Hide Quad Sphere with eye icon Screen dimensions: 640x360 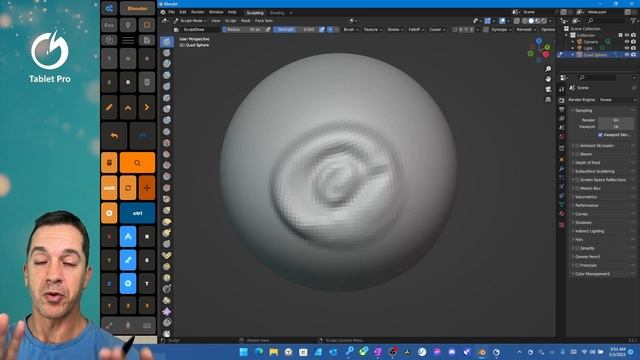point(627,55)
